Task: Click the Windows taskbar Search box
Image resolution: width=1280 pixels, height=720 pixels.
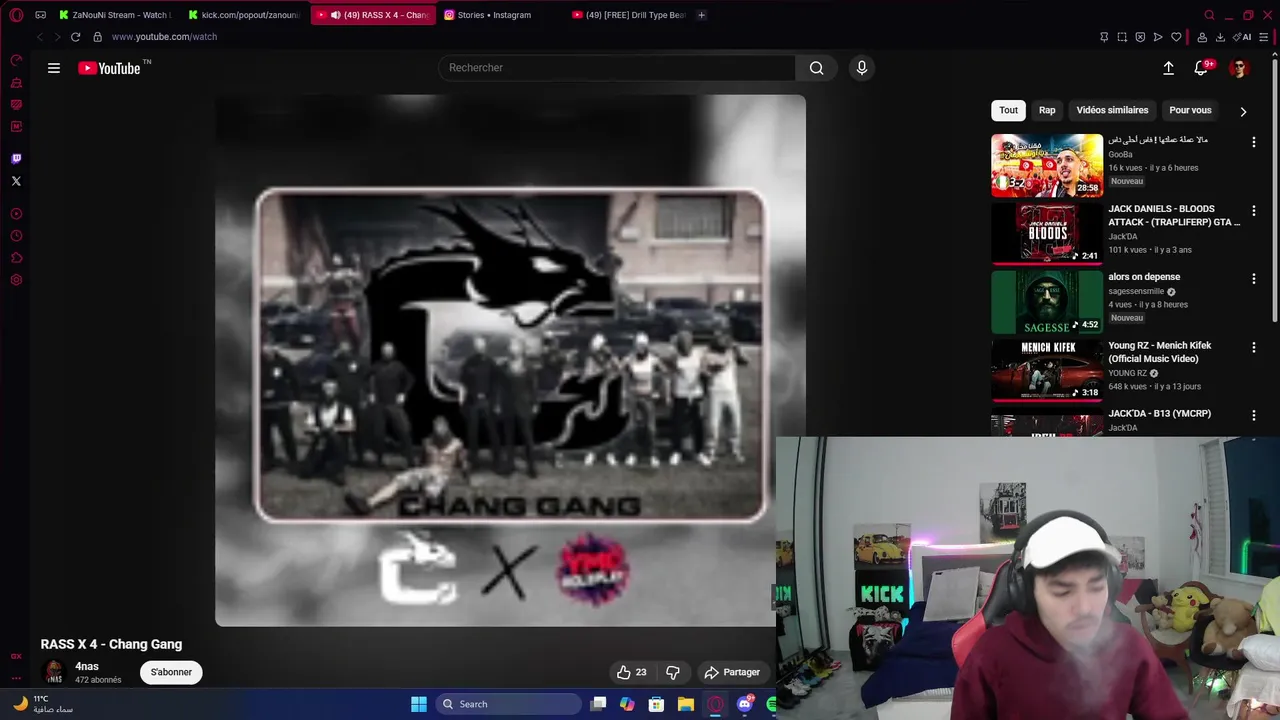Action: click(507, 704)
